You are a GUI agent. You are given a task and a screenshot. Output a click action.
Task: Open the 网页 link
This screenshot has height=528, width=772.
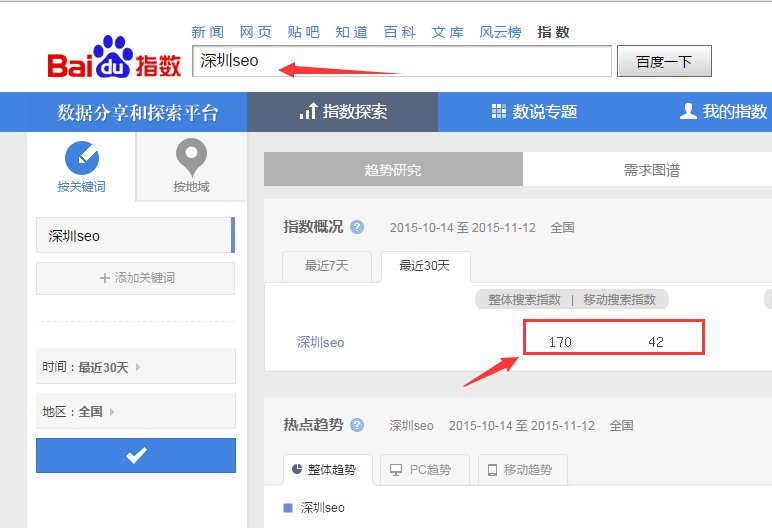tap(256, 33)
